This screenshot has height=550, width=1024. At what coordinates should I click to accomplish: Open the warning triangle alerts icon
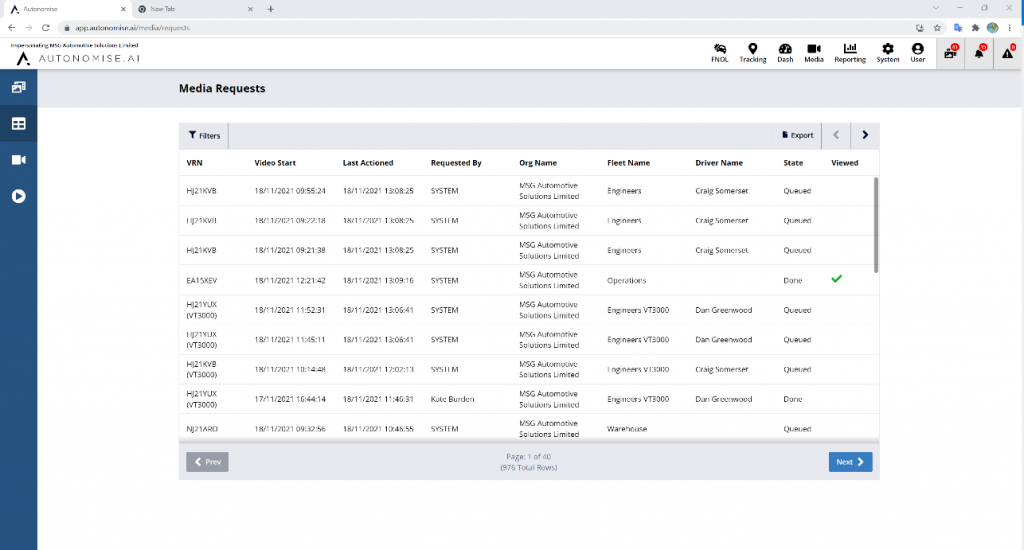coord(1008,53)
